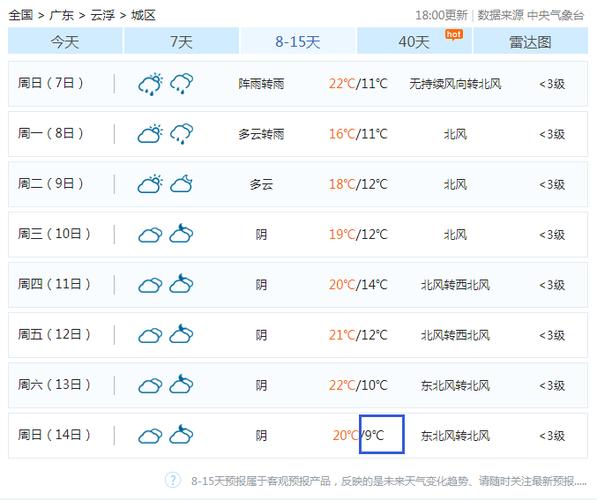Click the 19℃/12℃ temperature
This screenshot has height=500, width=597.
[358, 235]
